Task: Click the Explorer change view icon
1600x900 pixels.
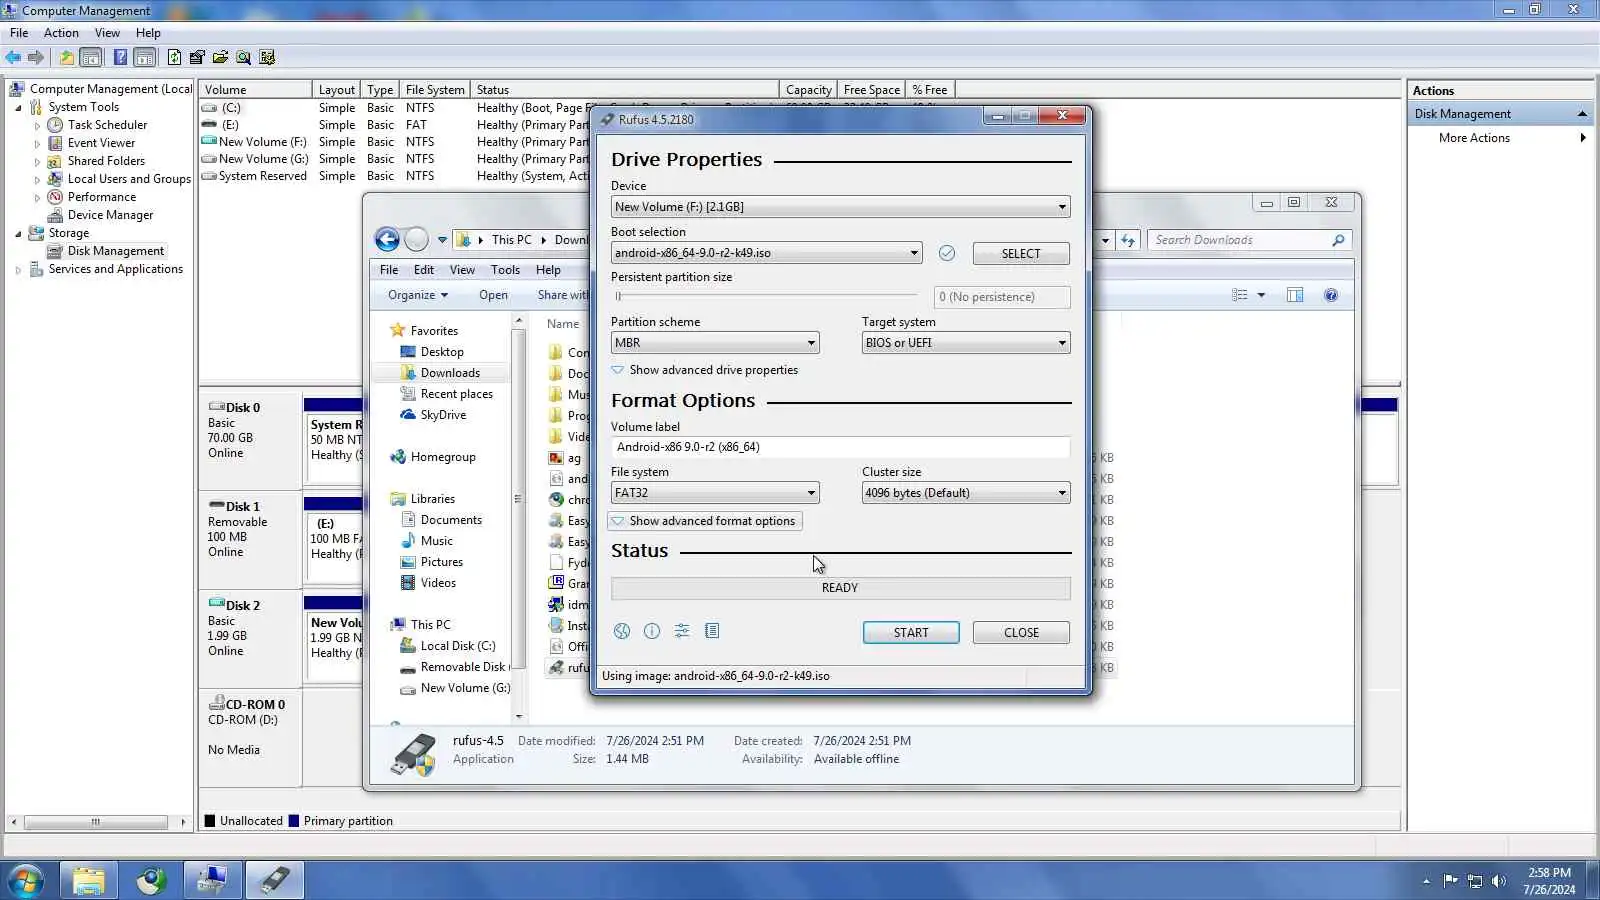Action: 1240,295
